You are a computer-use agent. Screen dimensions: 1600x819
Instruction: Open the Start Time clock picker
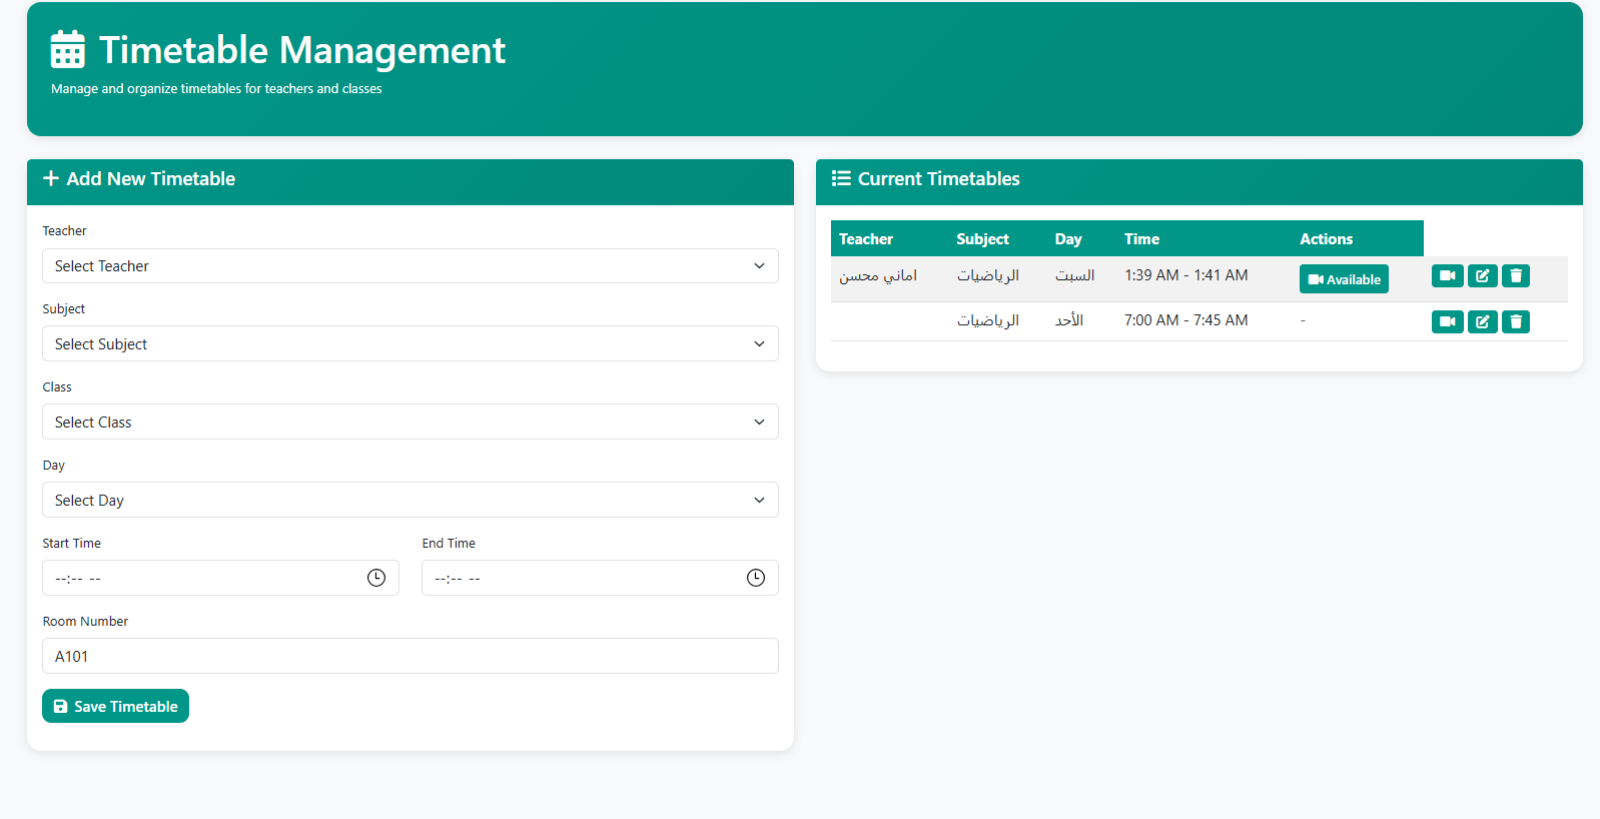pyautogui.click(x=376, y=578)
